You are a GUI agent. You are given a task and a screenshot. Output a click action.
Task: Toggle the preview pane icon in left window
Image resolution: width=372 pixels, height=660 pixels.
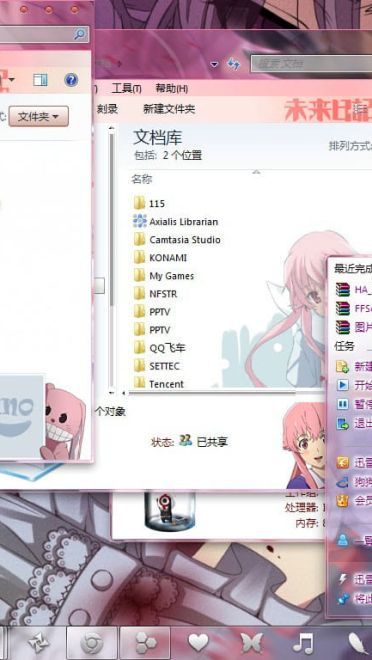point(40,80)
